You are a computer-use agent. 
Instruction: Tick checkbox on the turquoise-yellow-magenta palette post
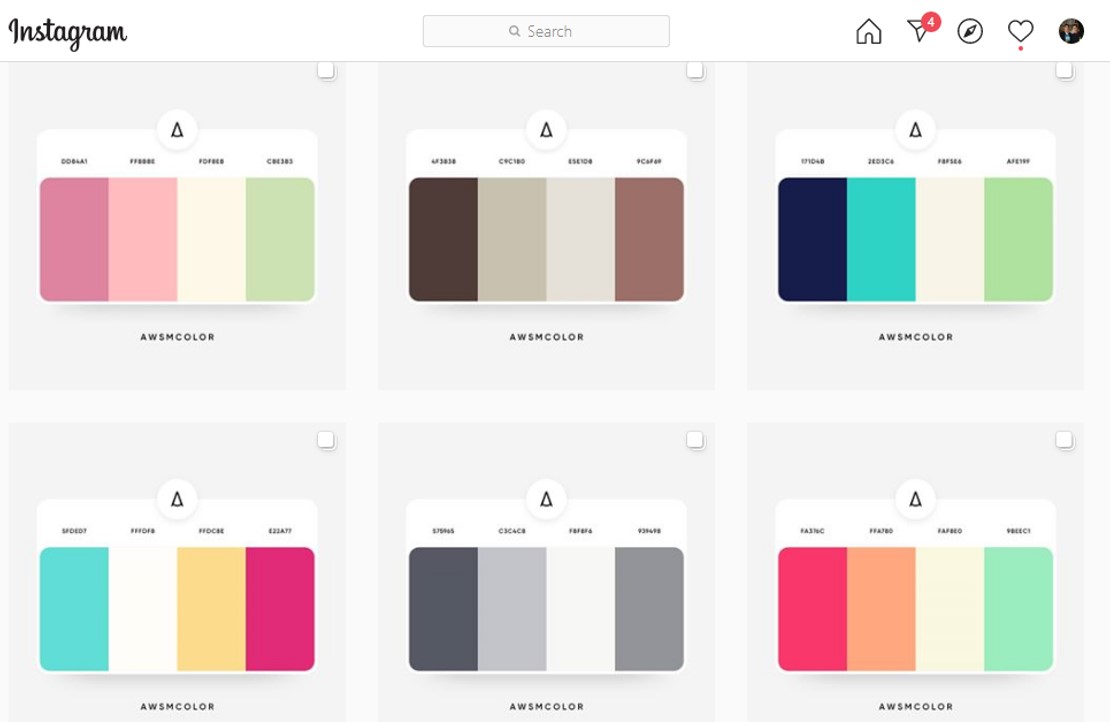coord(326,440)
